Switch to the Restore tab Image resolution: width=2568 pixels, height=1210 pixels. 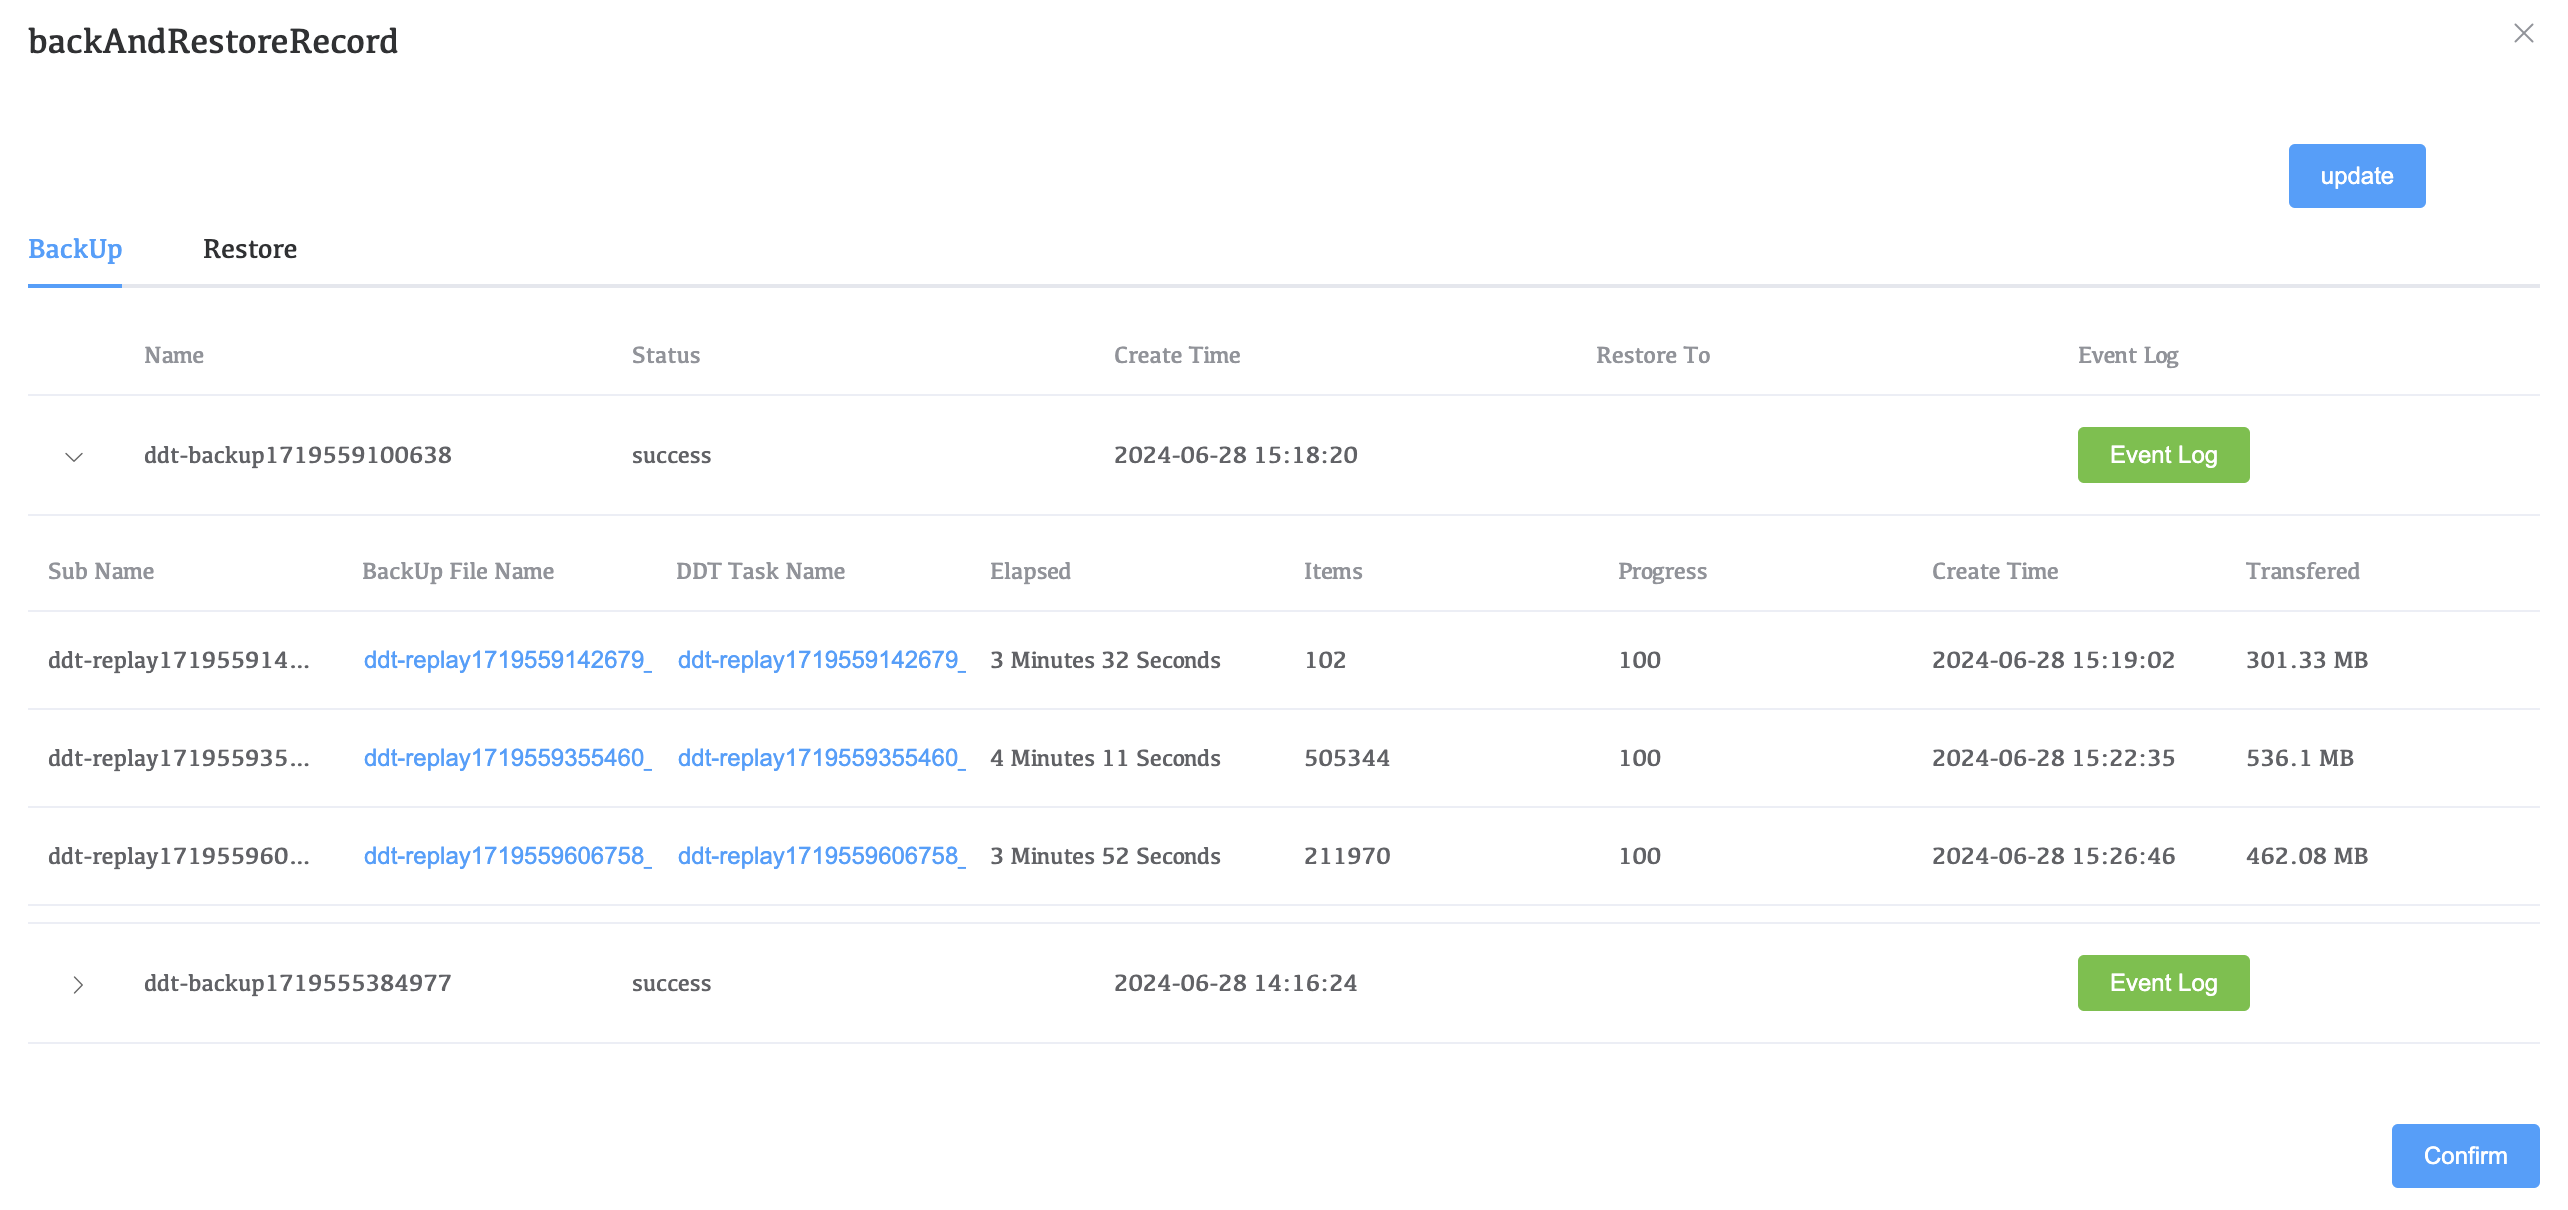(x=250, y=249)
